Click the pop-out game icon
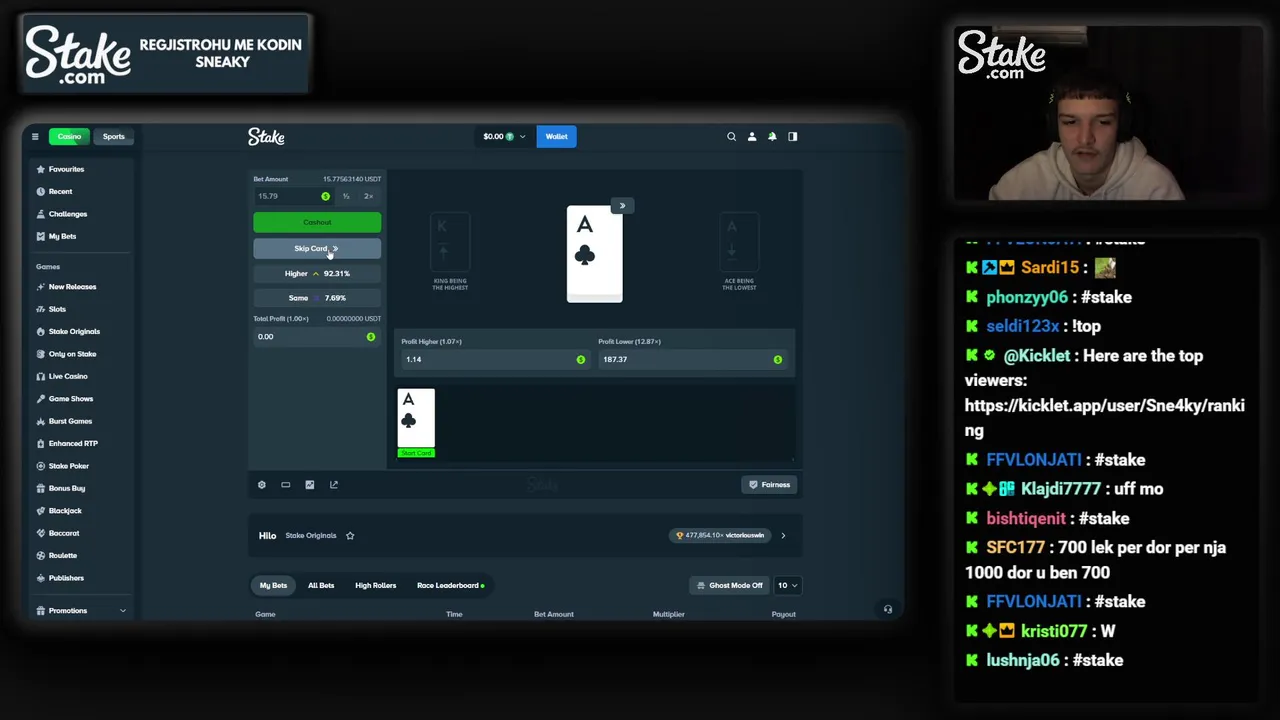Viewport: 1280px width, 720px height. (x=334, y=485)
